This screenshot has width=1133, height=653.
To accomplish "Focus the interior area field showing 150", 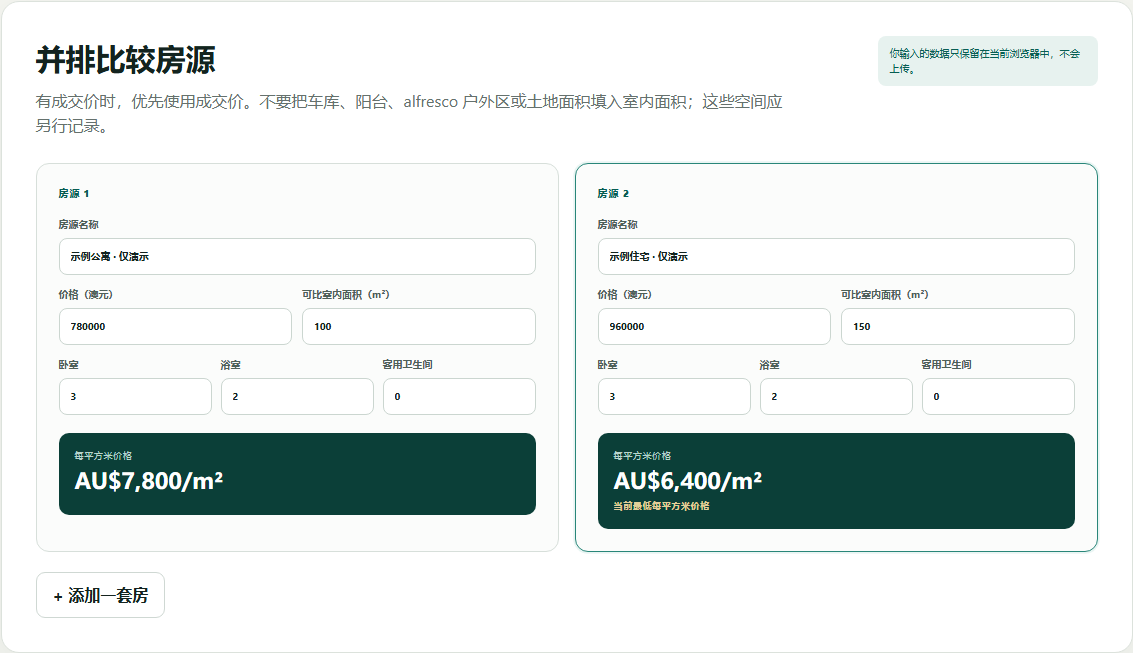I will point(957,326).
